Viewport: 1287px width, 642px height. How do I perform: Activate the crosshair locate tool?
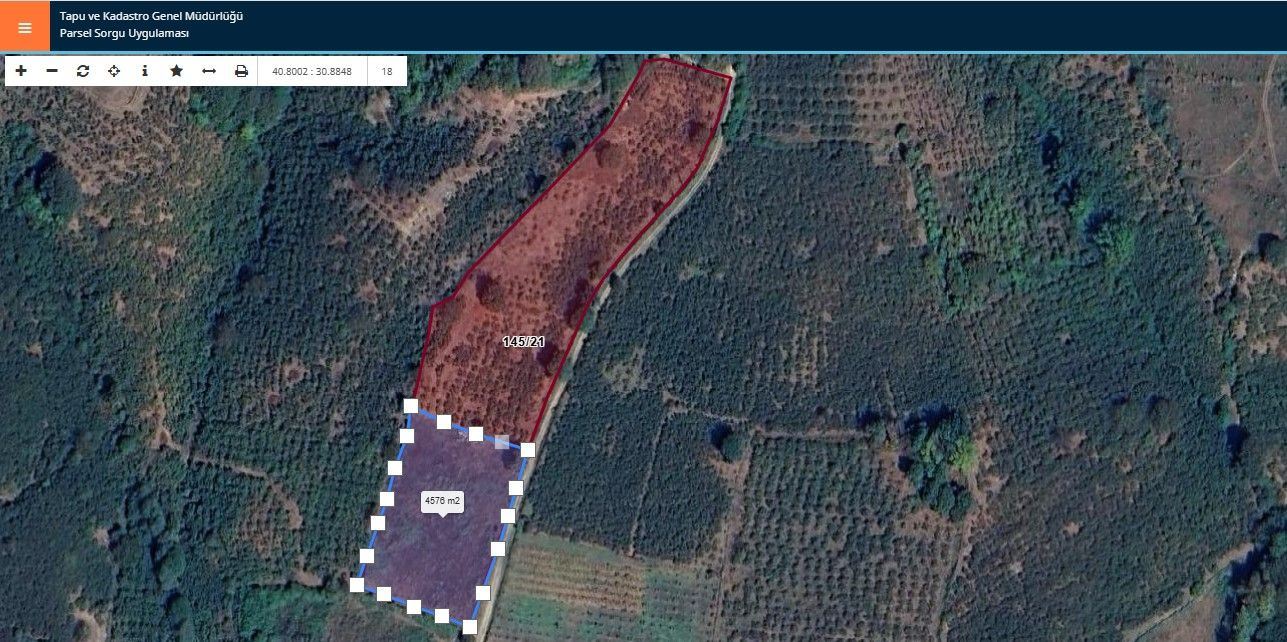pos(114,71)
